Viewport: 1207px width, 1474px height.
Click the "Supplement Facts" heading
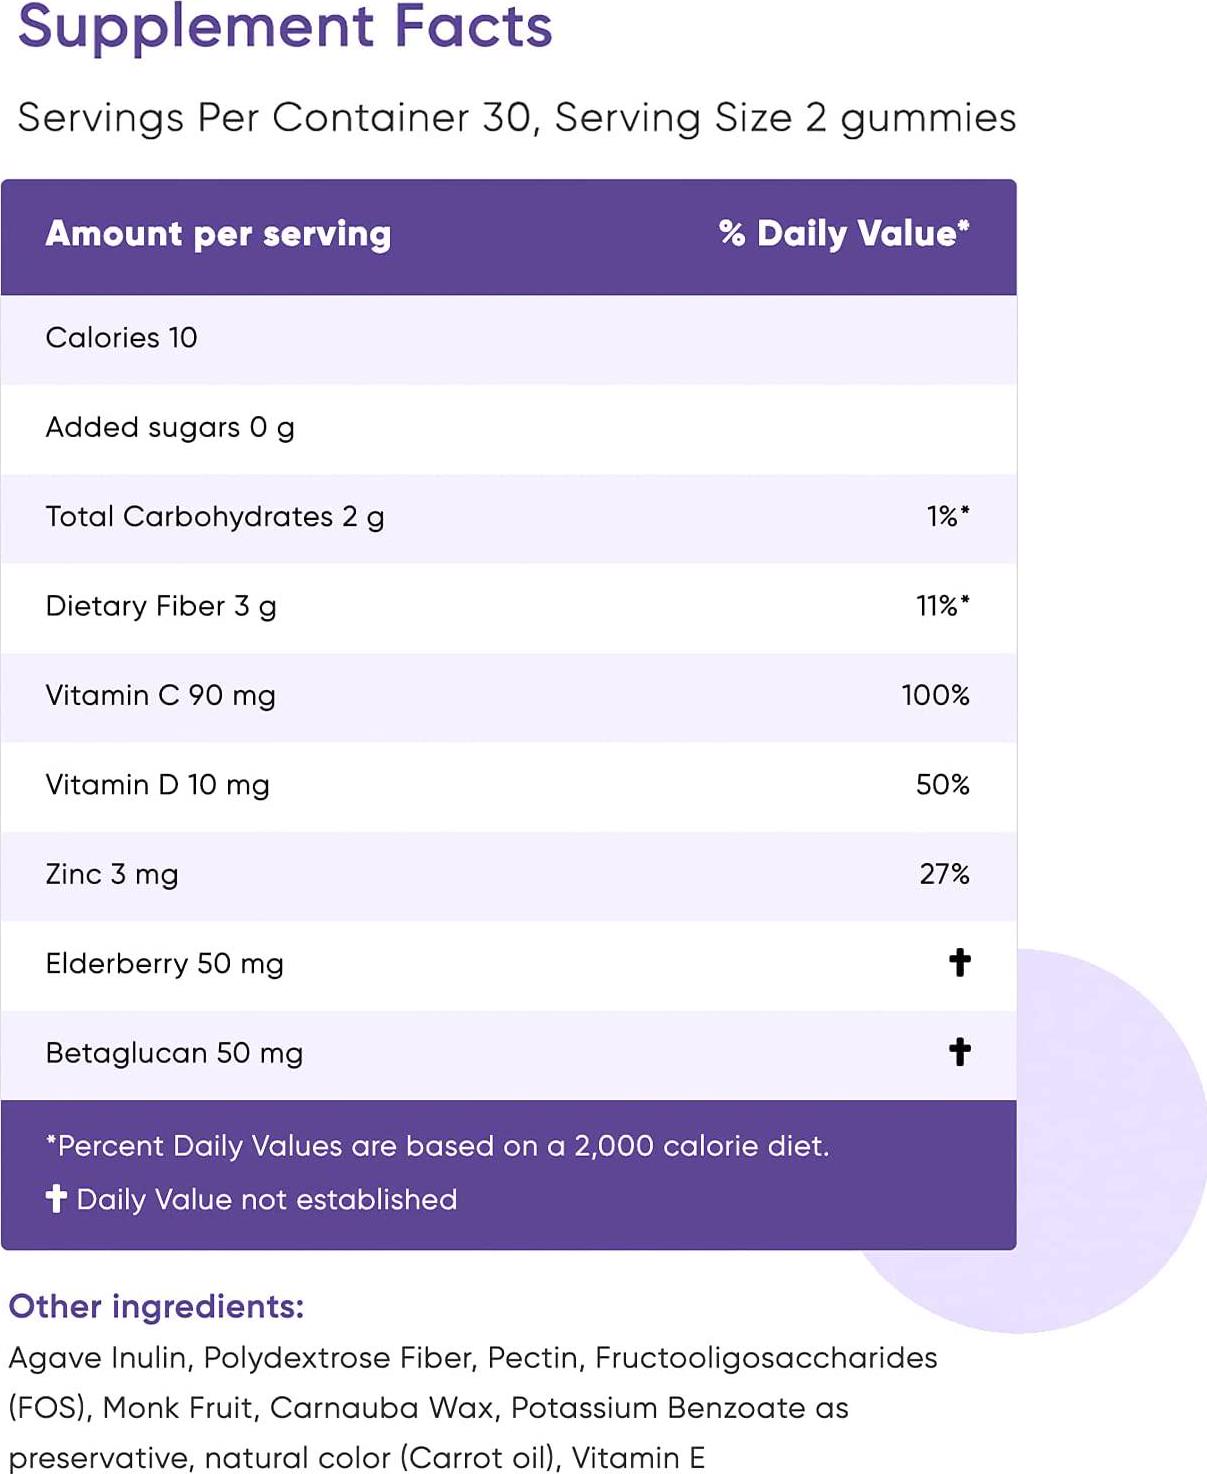285,27
